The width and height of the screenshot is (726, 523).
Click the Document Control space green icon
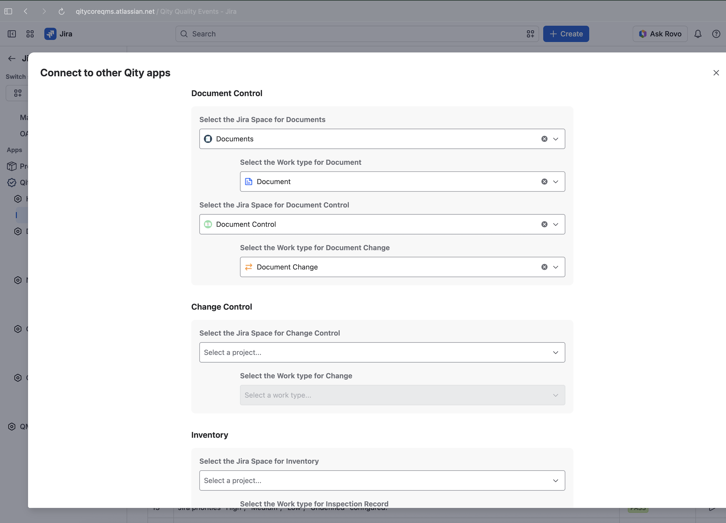[x=208, y=224]
